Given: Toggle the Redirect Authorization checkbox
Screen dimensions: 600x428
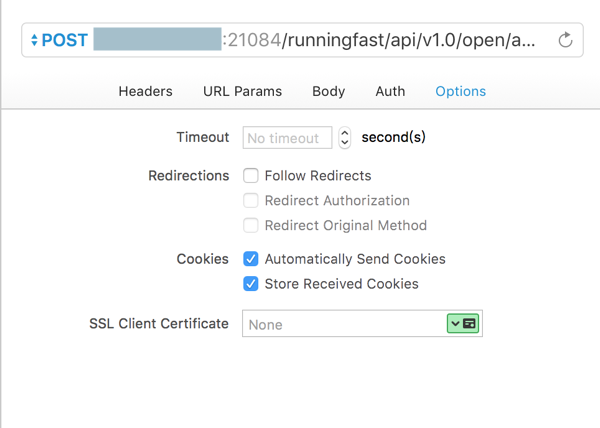Looking at the screenshot, I should (x=251, y=201).
